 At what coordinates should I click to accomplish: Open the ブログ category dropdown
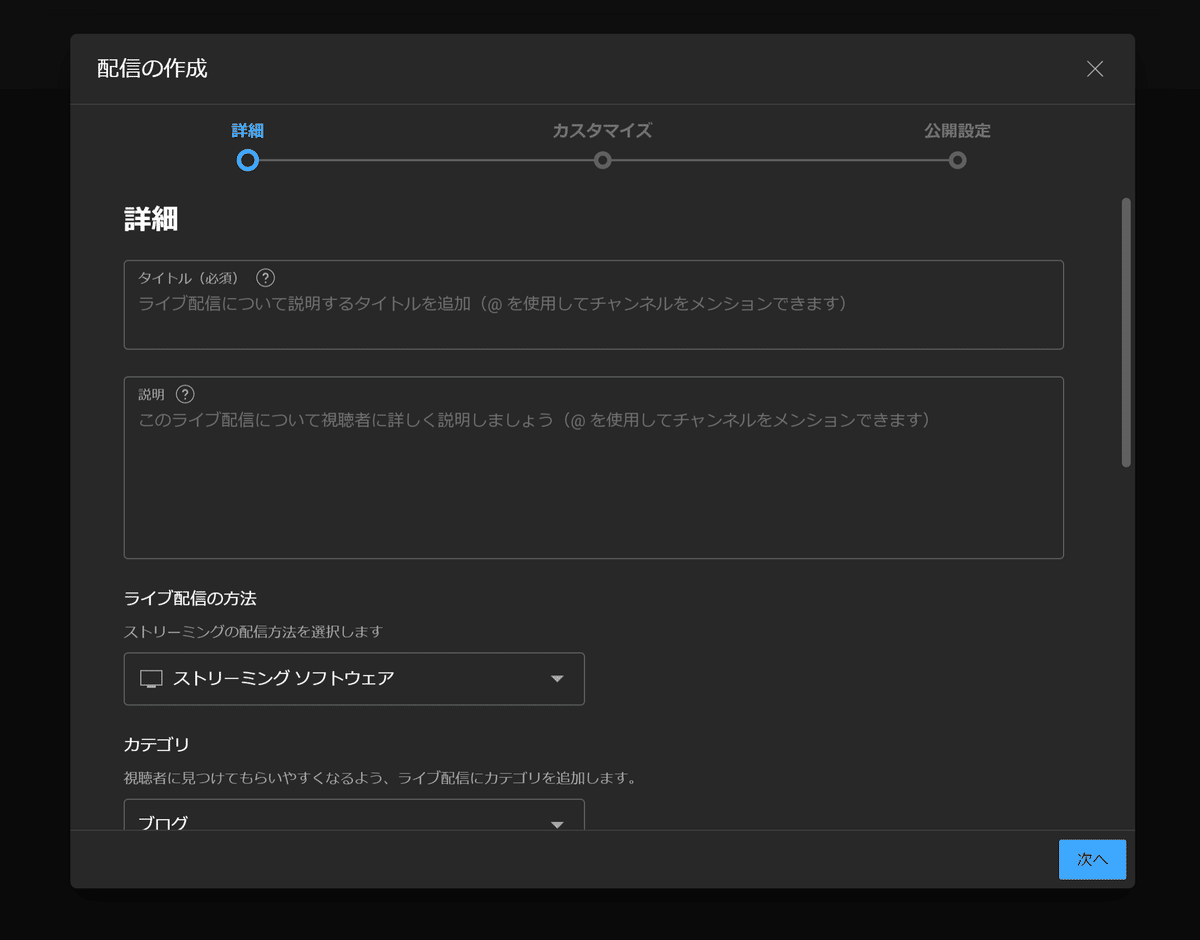click(354, 815)
